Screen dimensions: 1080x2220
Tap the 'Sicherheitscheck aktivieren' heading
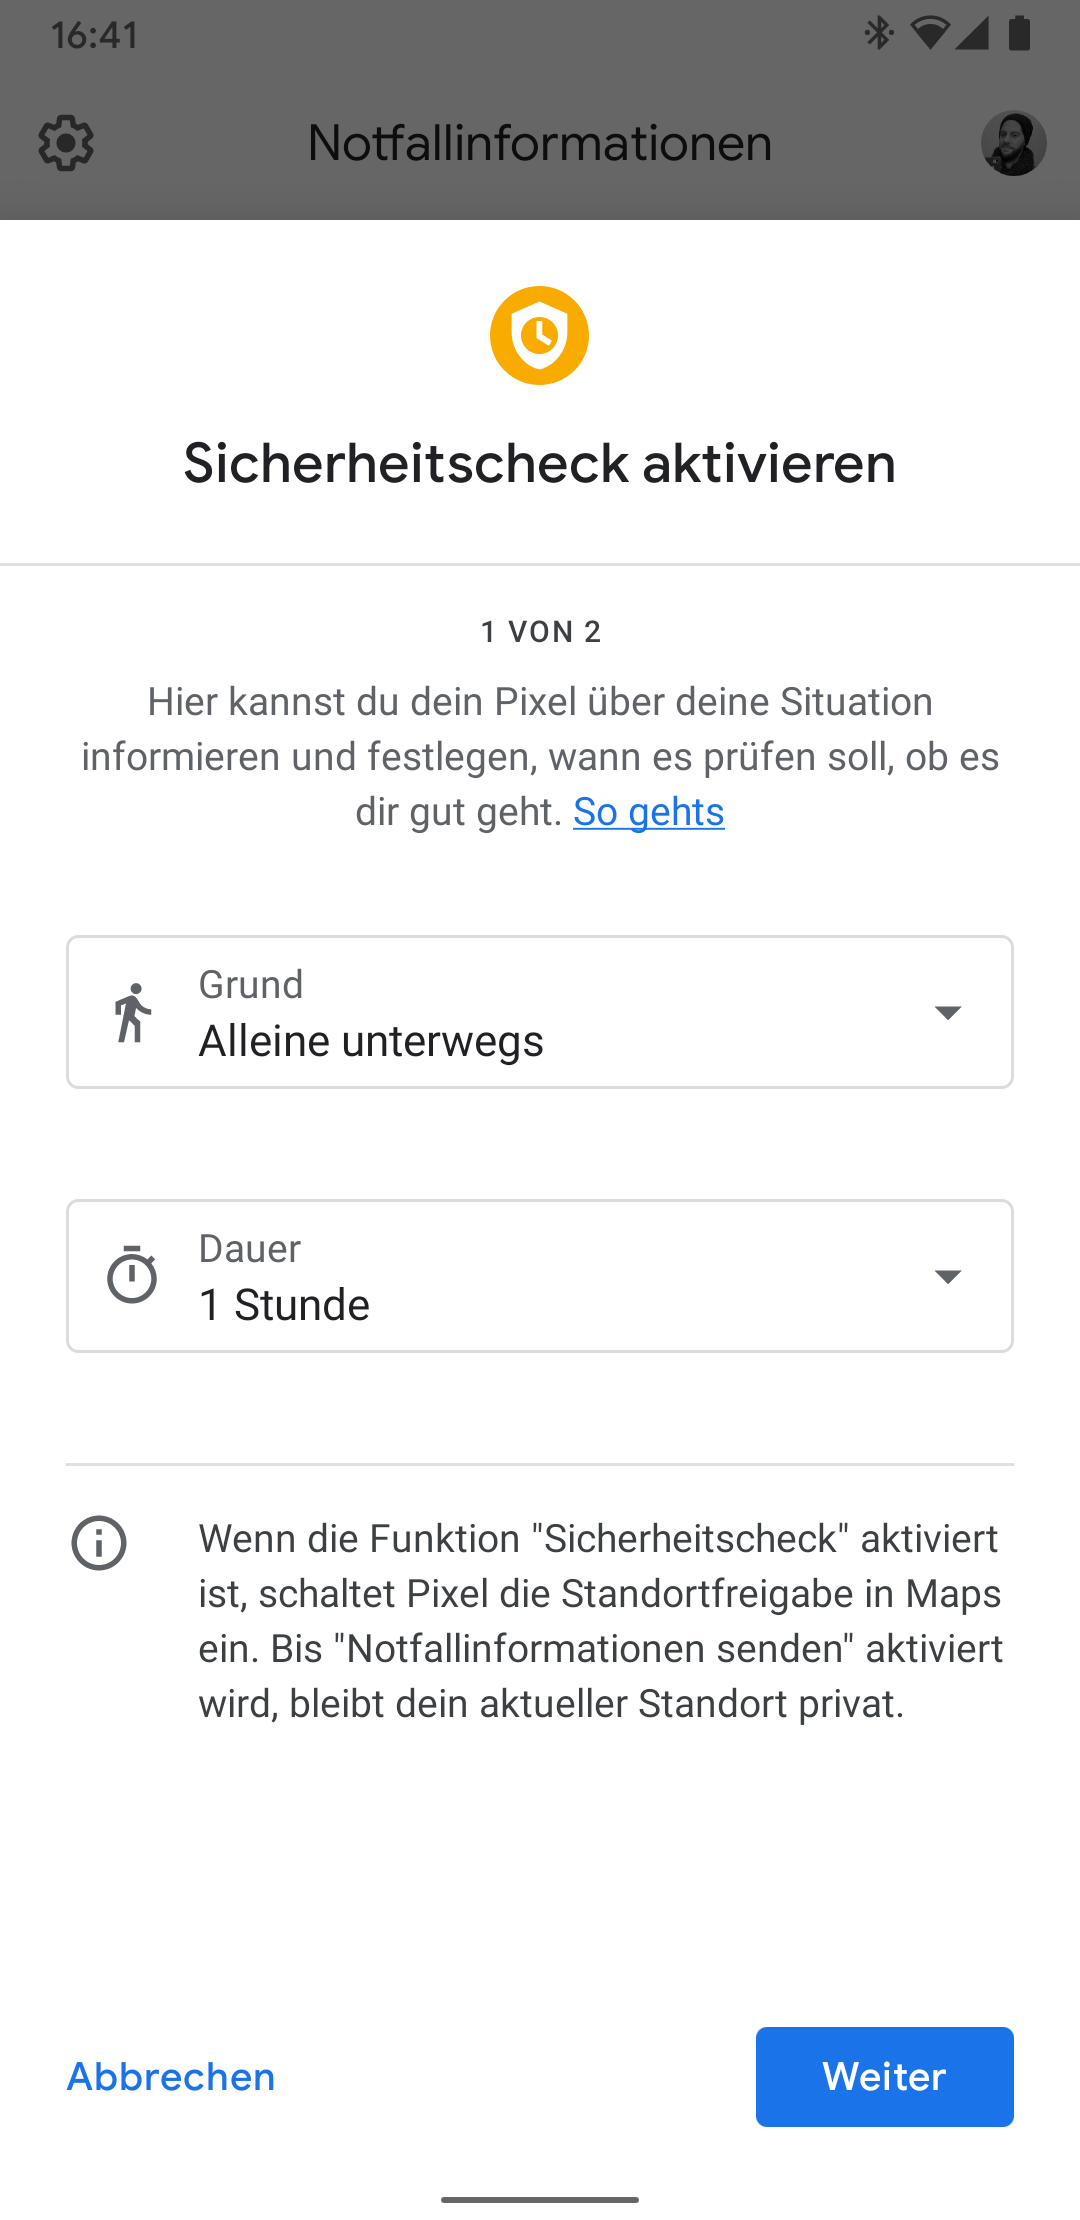coord(540,463)
